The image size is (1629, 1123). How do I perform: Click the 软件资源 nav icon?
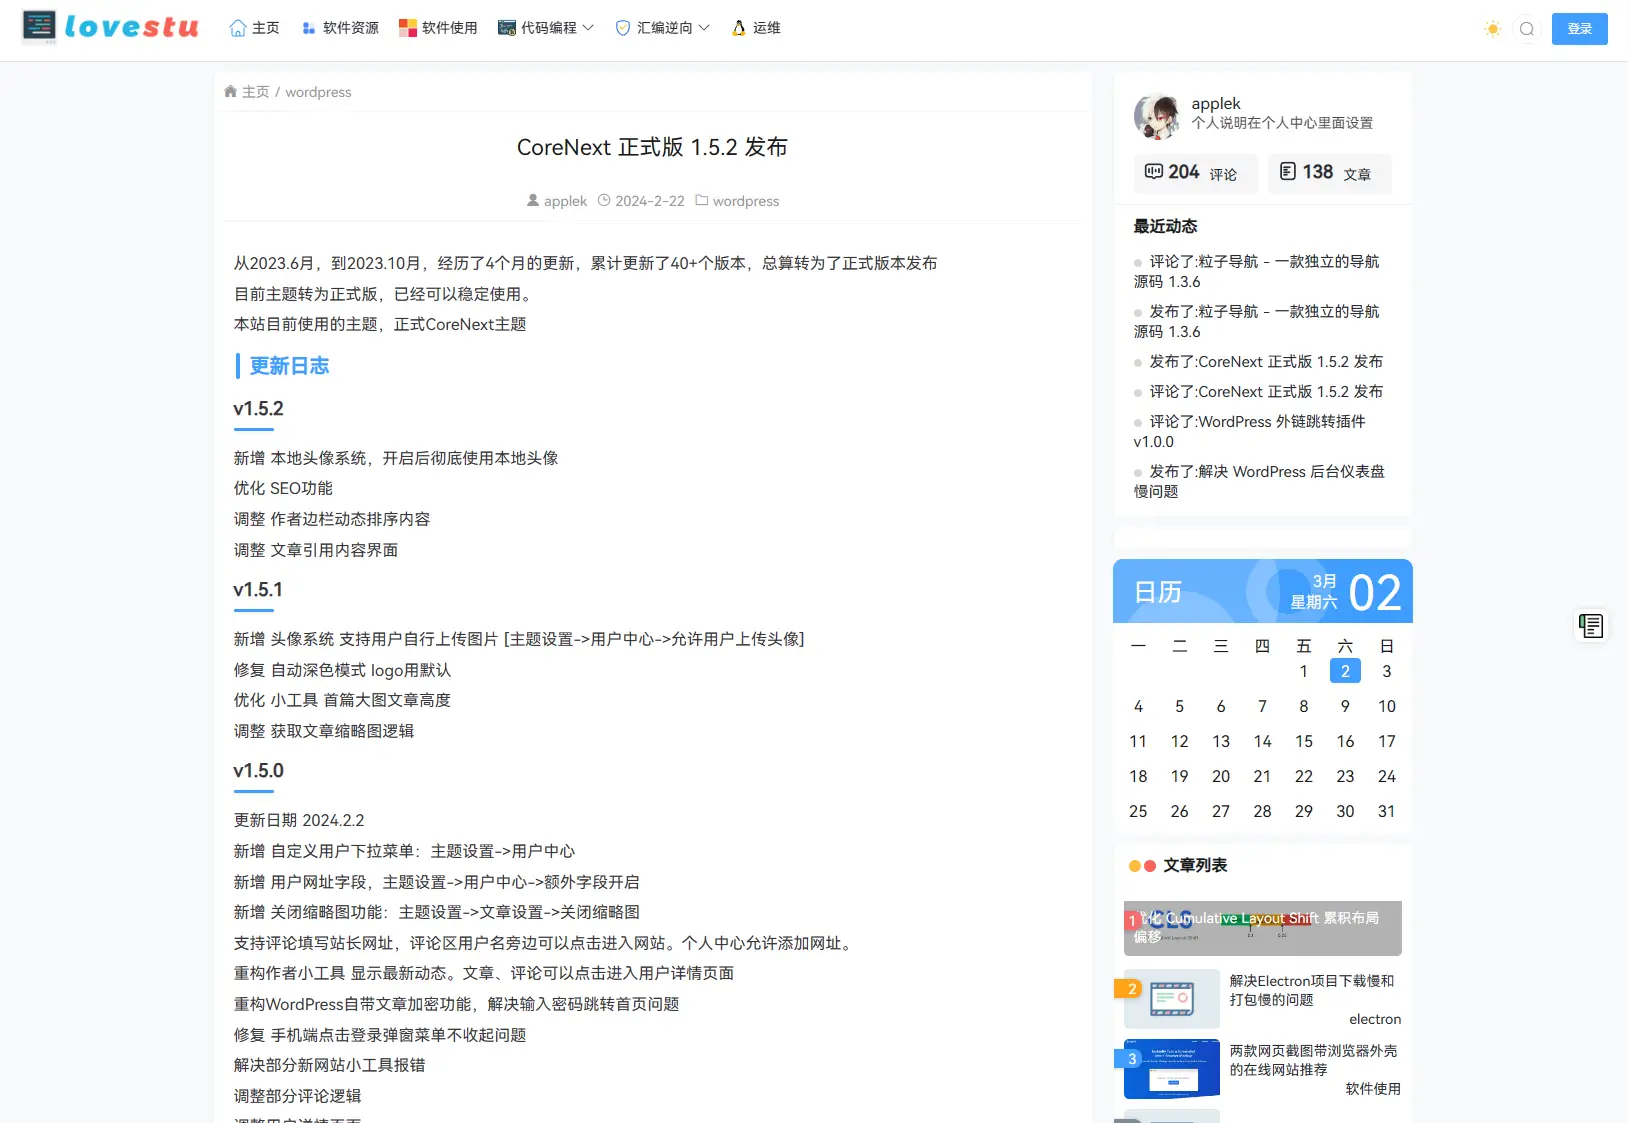pyautogui.click(x=307, y=27)
